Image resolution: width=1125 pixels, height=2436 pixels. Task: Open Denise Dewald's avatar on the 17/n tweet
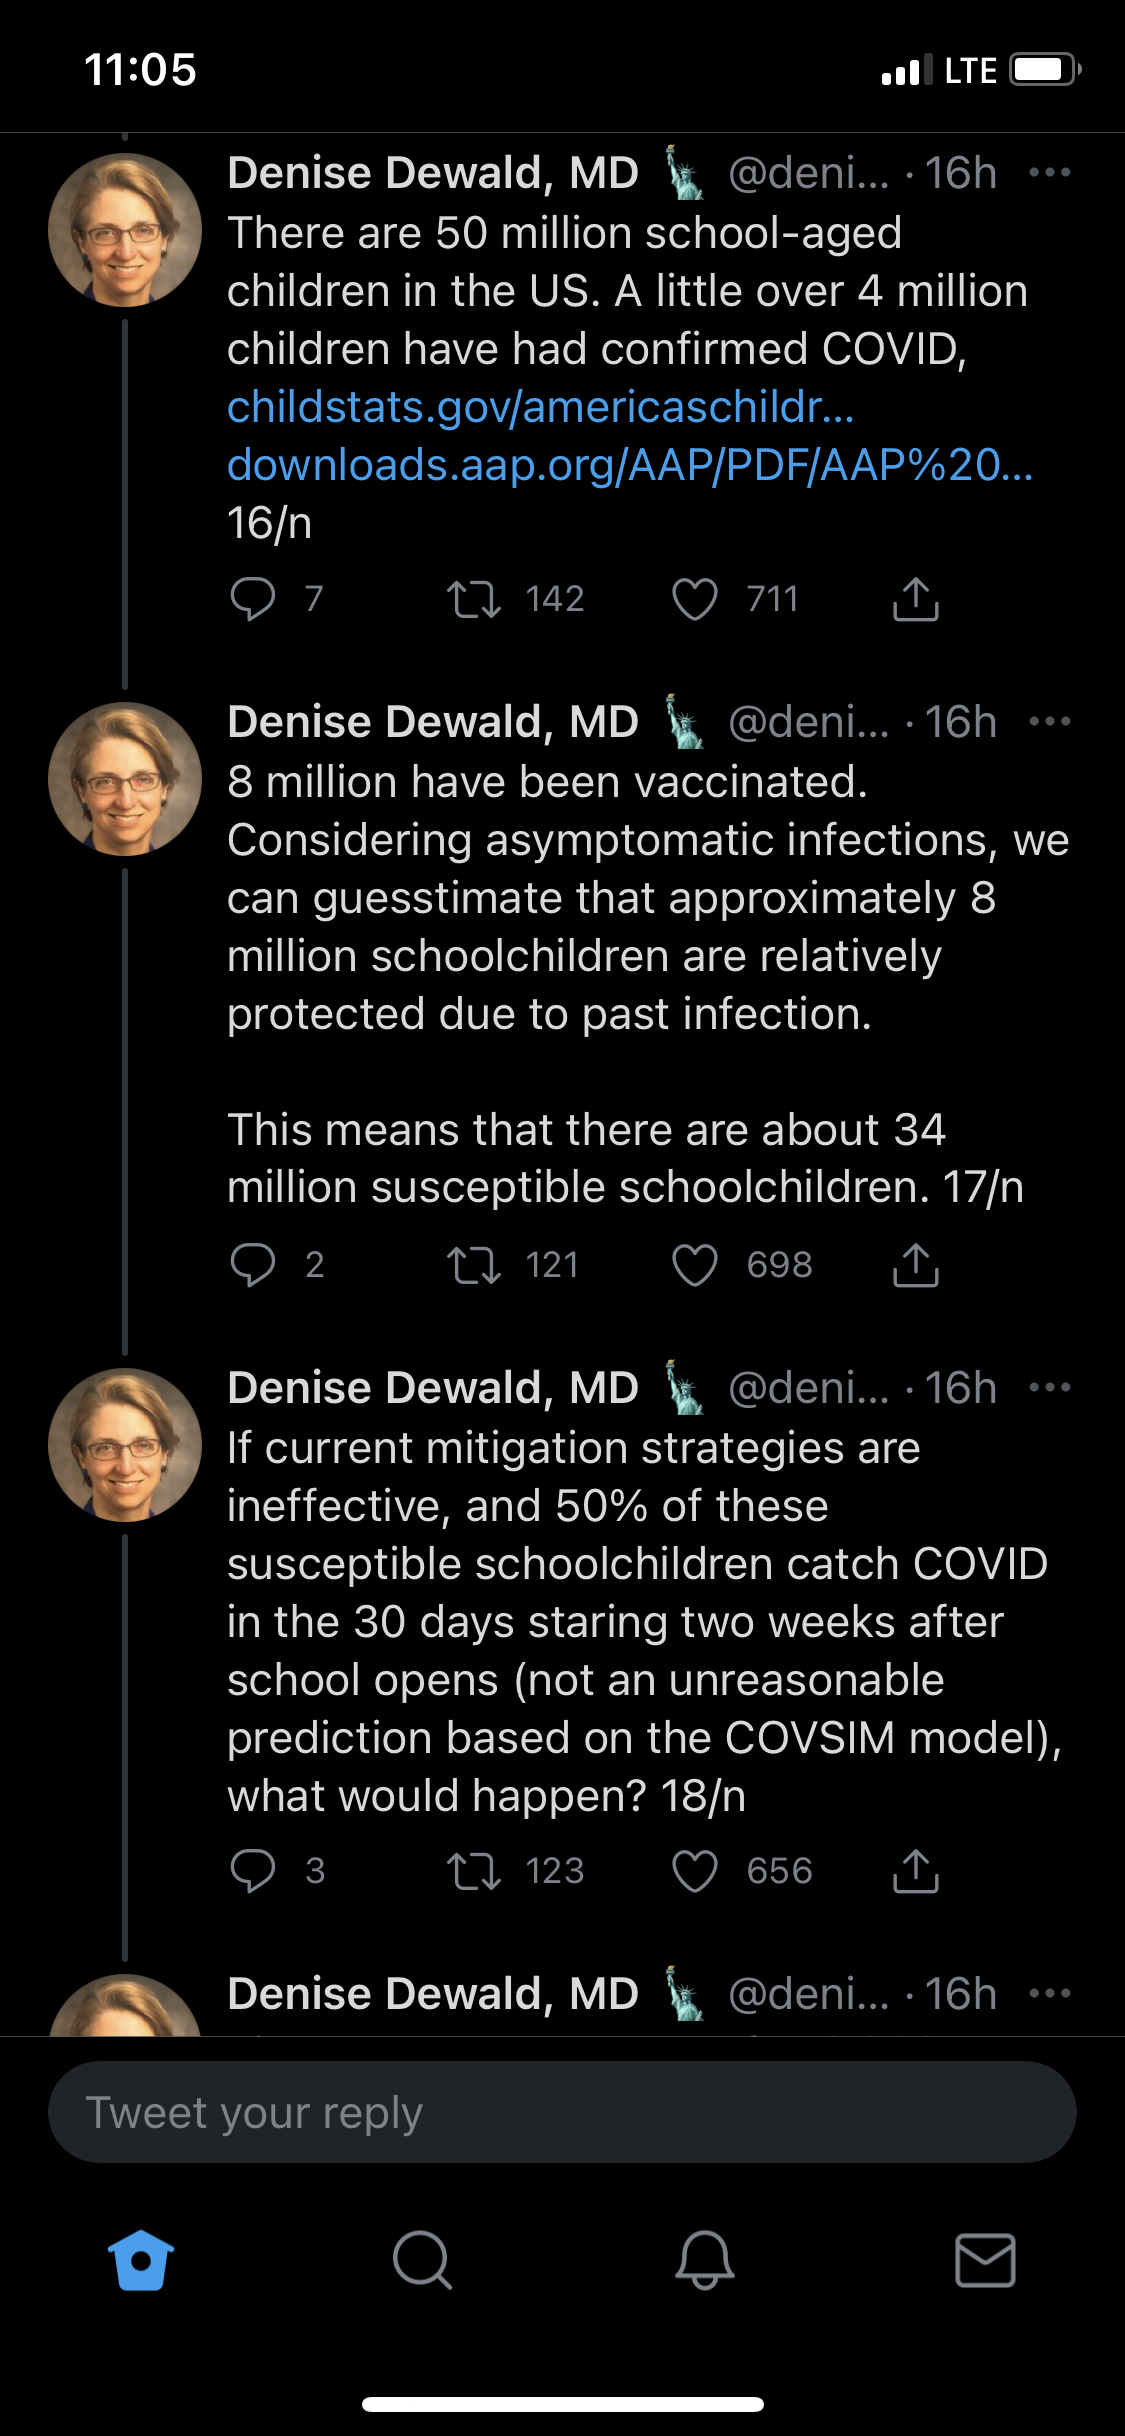pos(125,780)
